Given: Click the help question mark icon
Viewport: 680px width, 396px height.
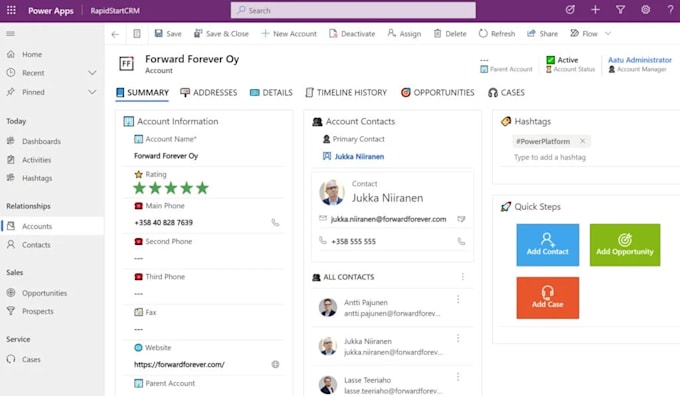Looking at the screenshot, I should point(670,10).
